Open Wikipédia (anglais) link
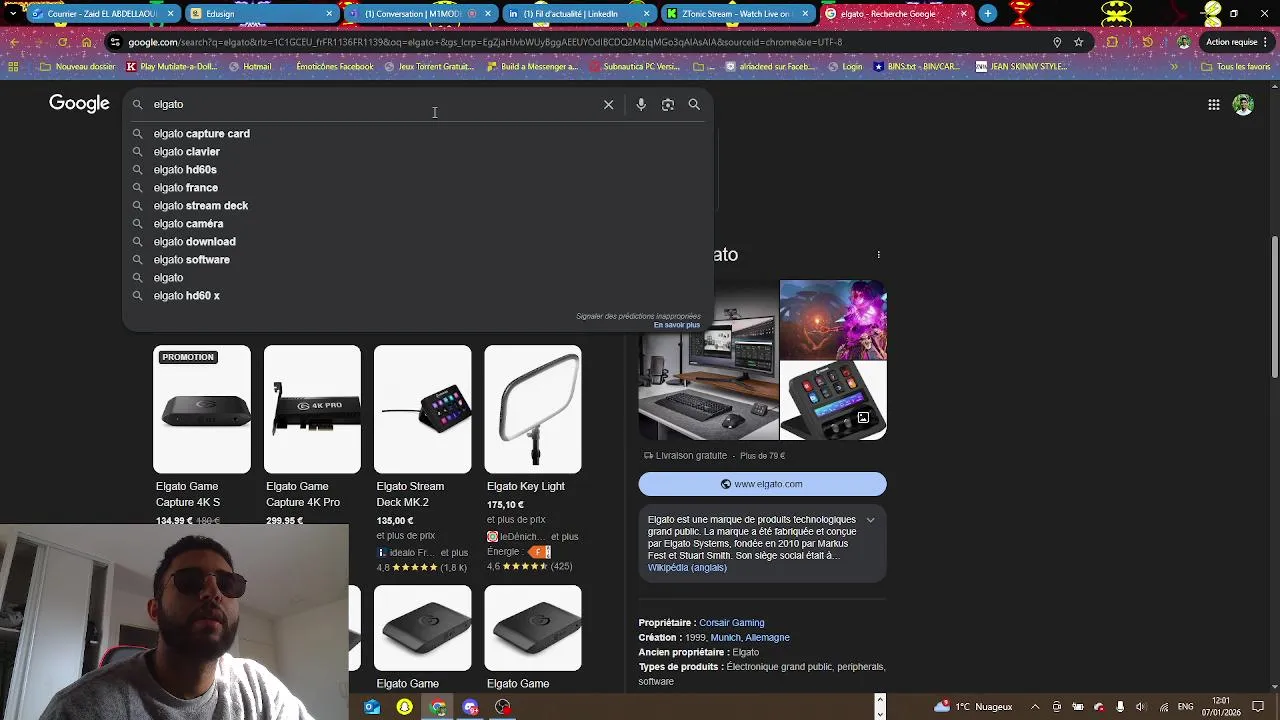The width and height of the screenshot is (1280, 720). pyautogui.click(x=687, y=567)
